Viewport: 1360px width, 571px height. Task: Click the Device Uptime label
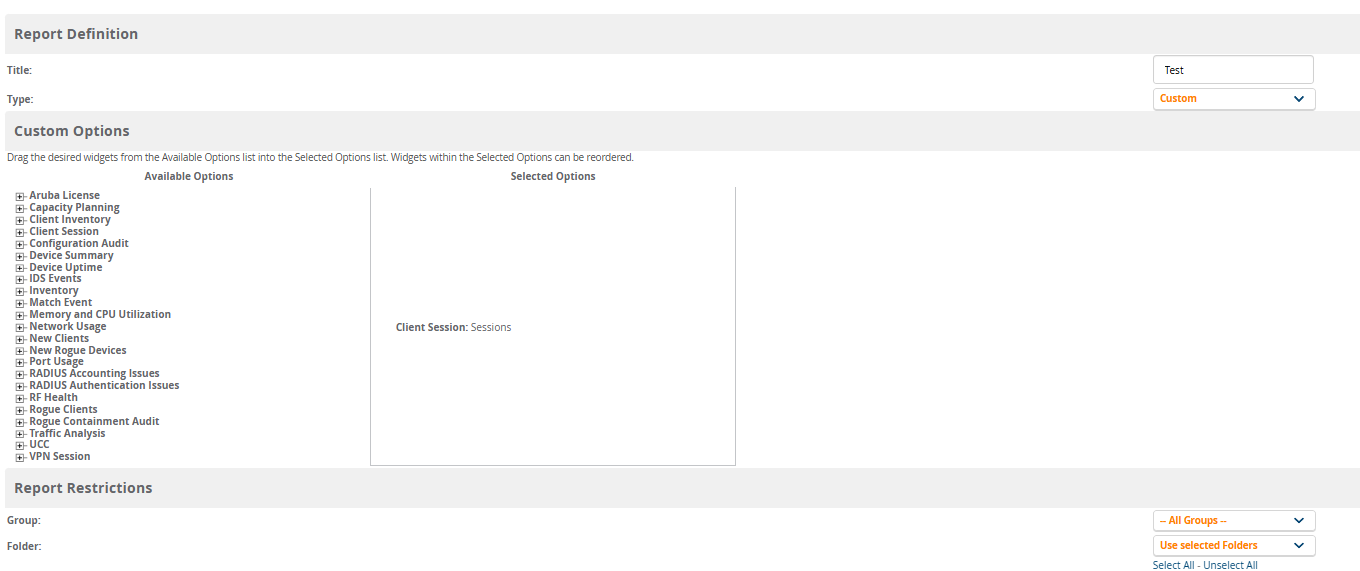pyautogui.click(x=66, y=267)
